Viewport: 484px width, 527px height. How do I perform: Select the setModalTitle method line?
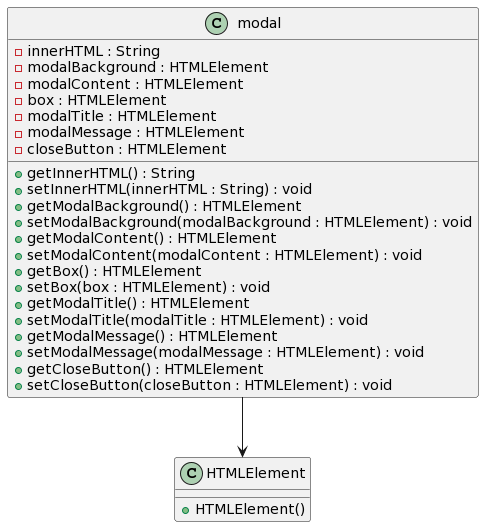pyautogui.click(x=197, y=320)
